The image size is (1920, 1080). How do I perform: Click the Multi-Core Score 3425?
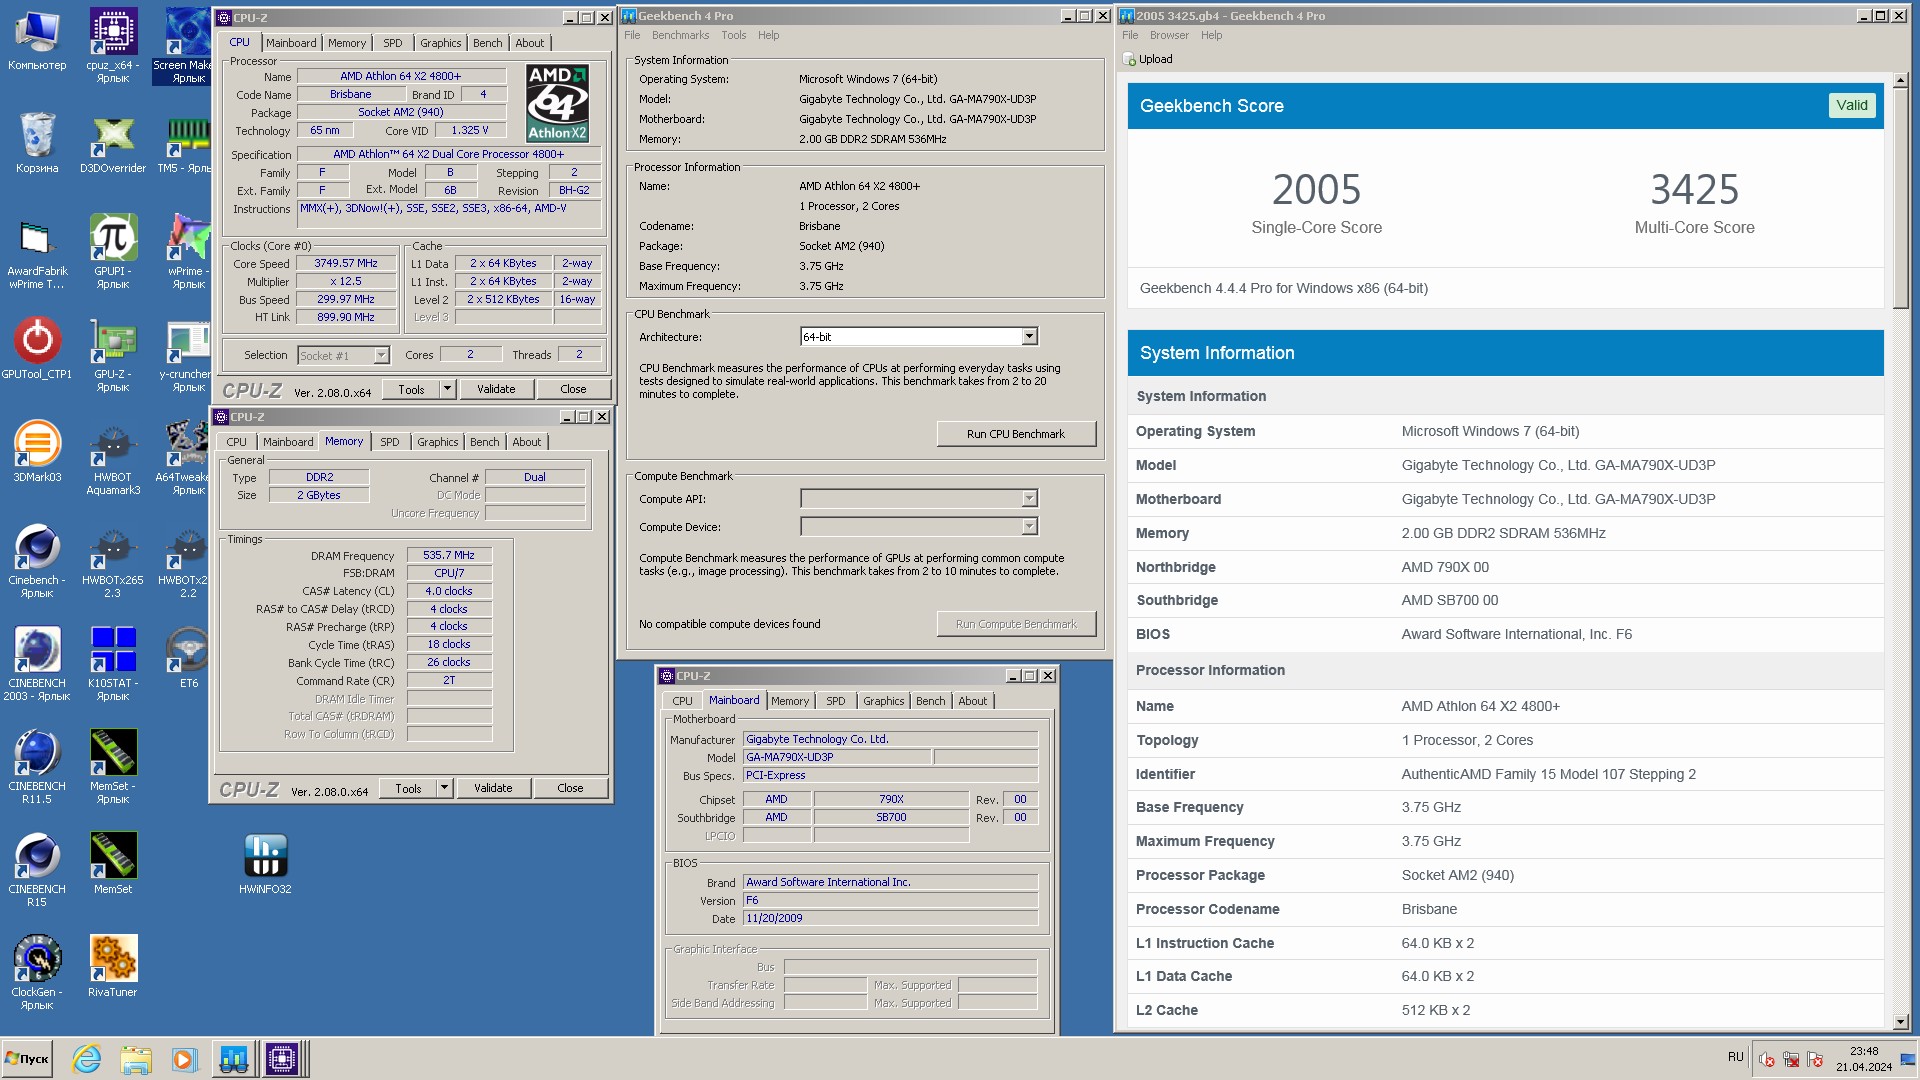coord(1694,189)
